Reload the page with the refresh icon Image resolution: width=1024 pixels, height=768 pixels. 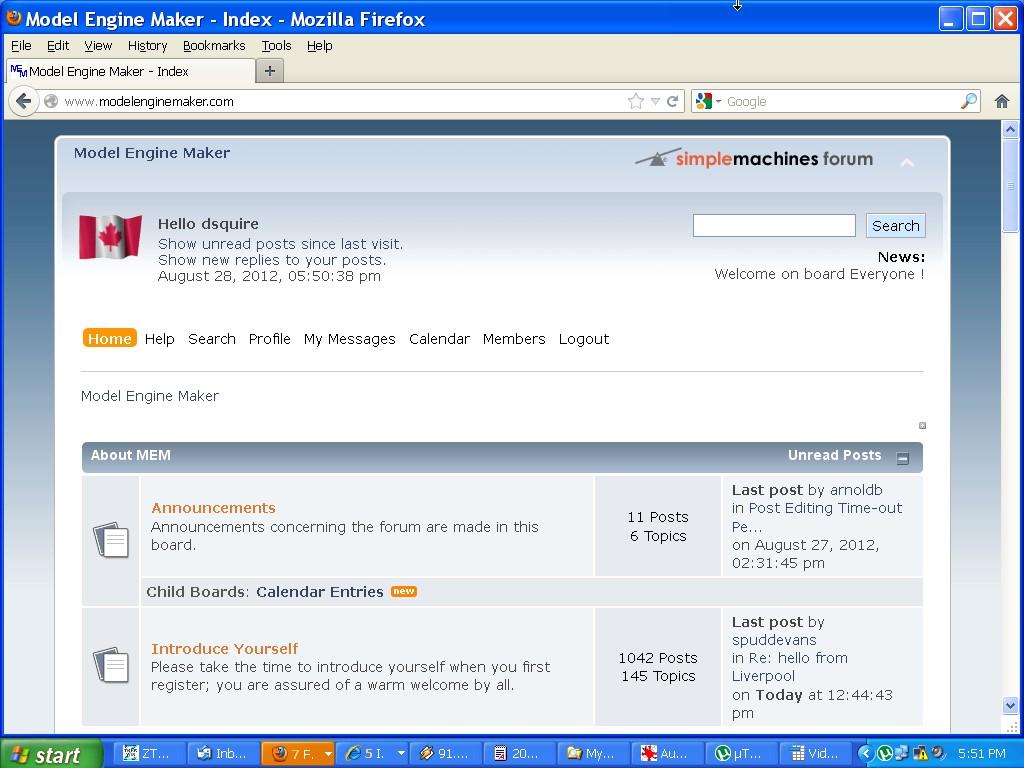(672, 101)
